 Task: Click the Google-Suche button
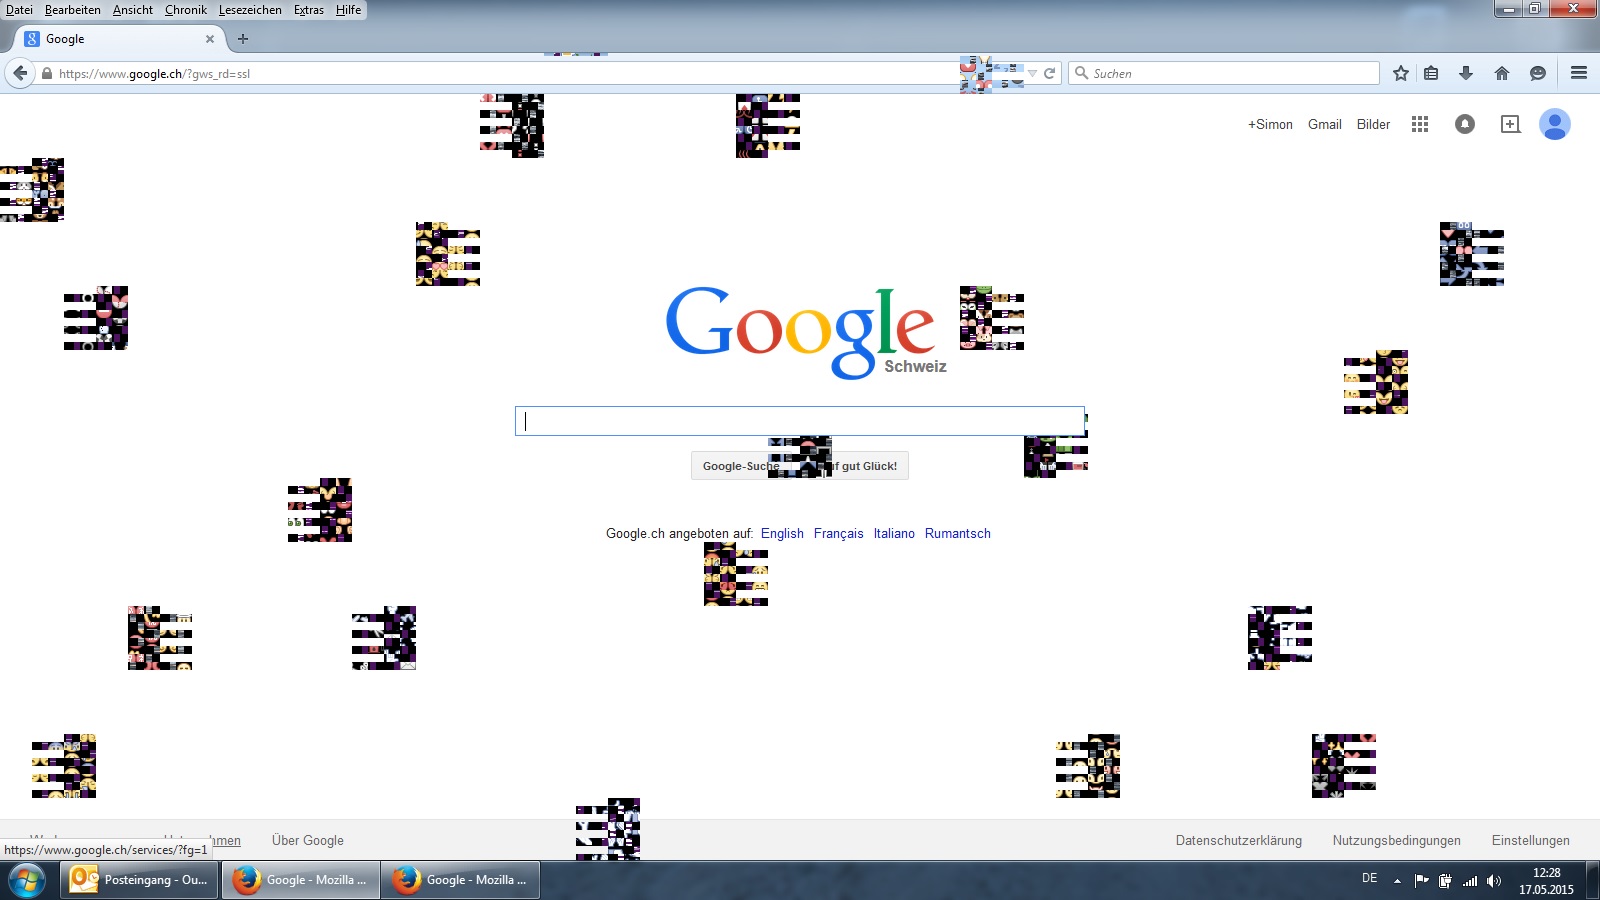tap(741, 466)
